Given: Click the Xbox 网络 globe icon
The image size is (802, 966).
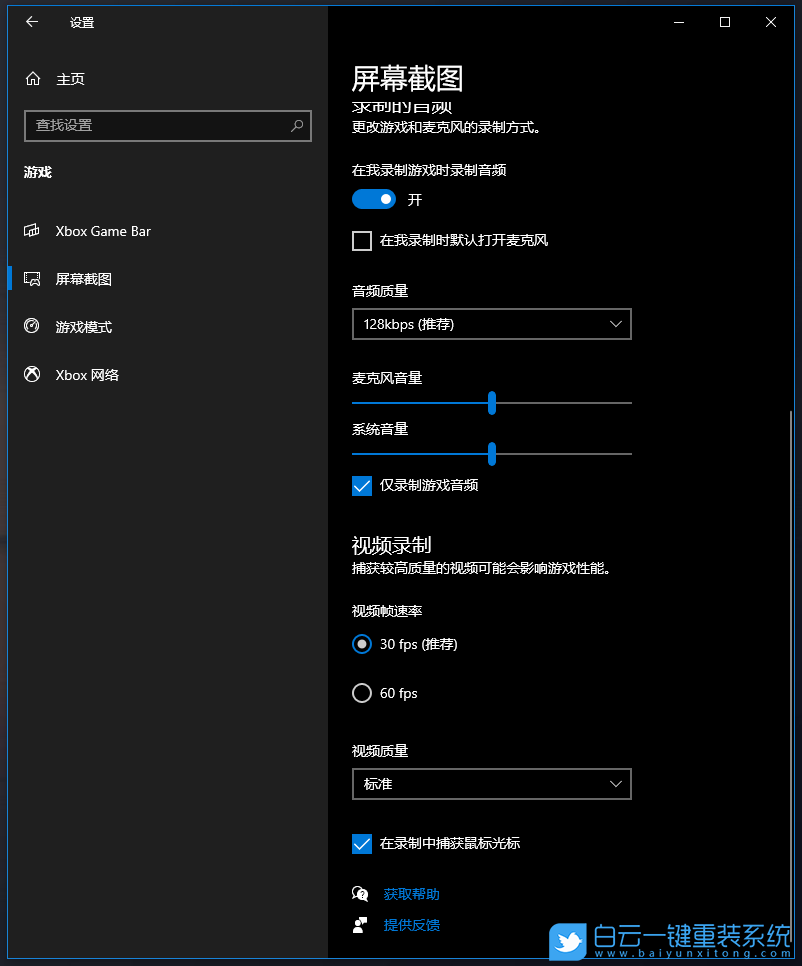Looking at the screenshot, I should tap(33, 375).
